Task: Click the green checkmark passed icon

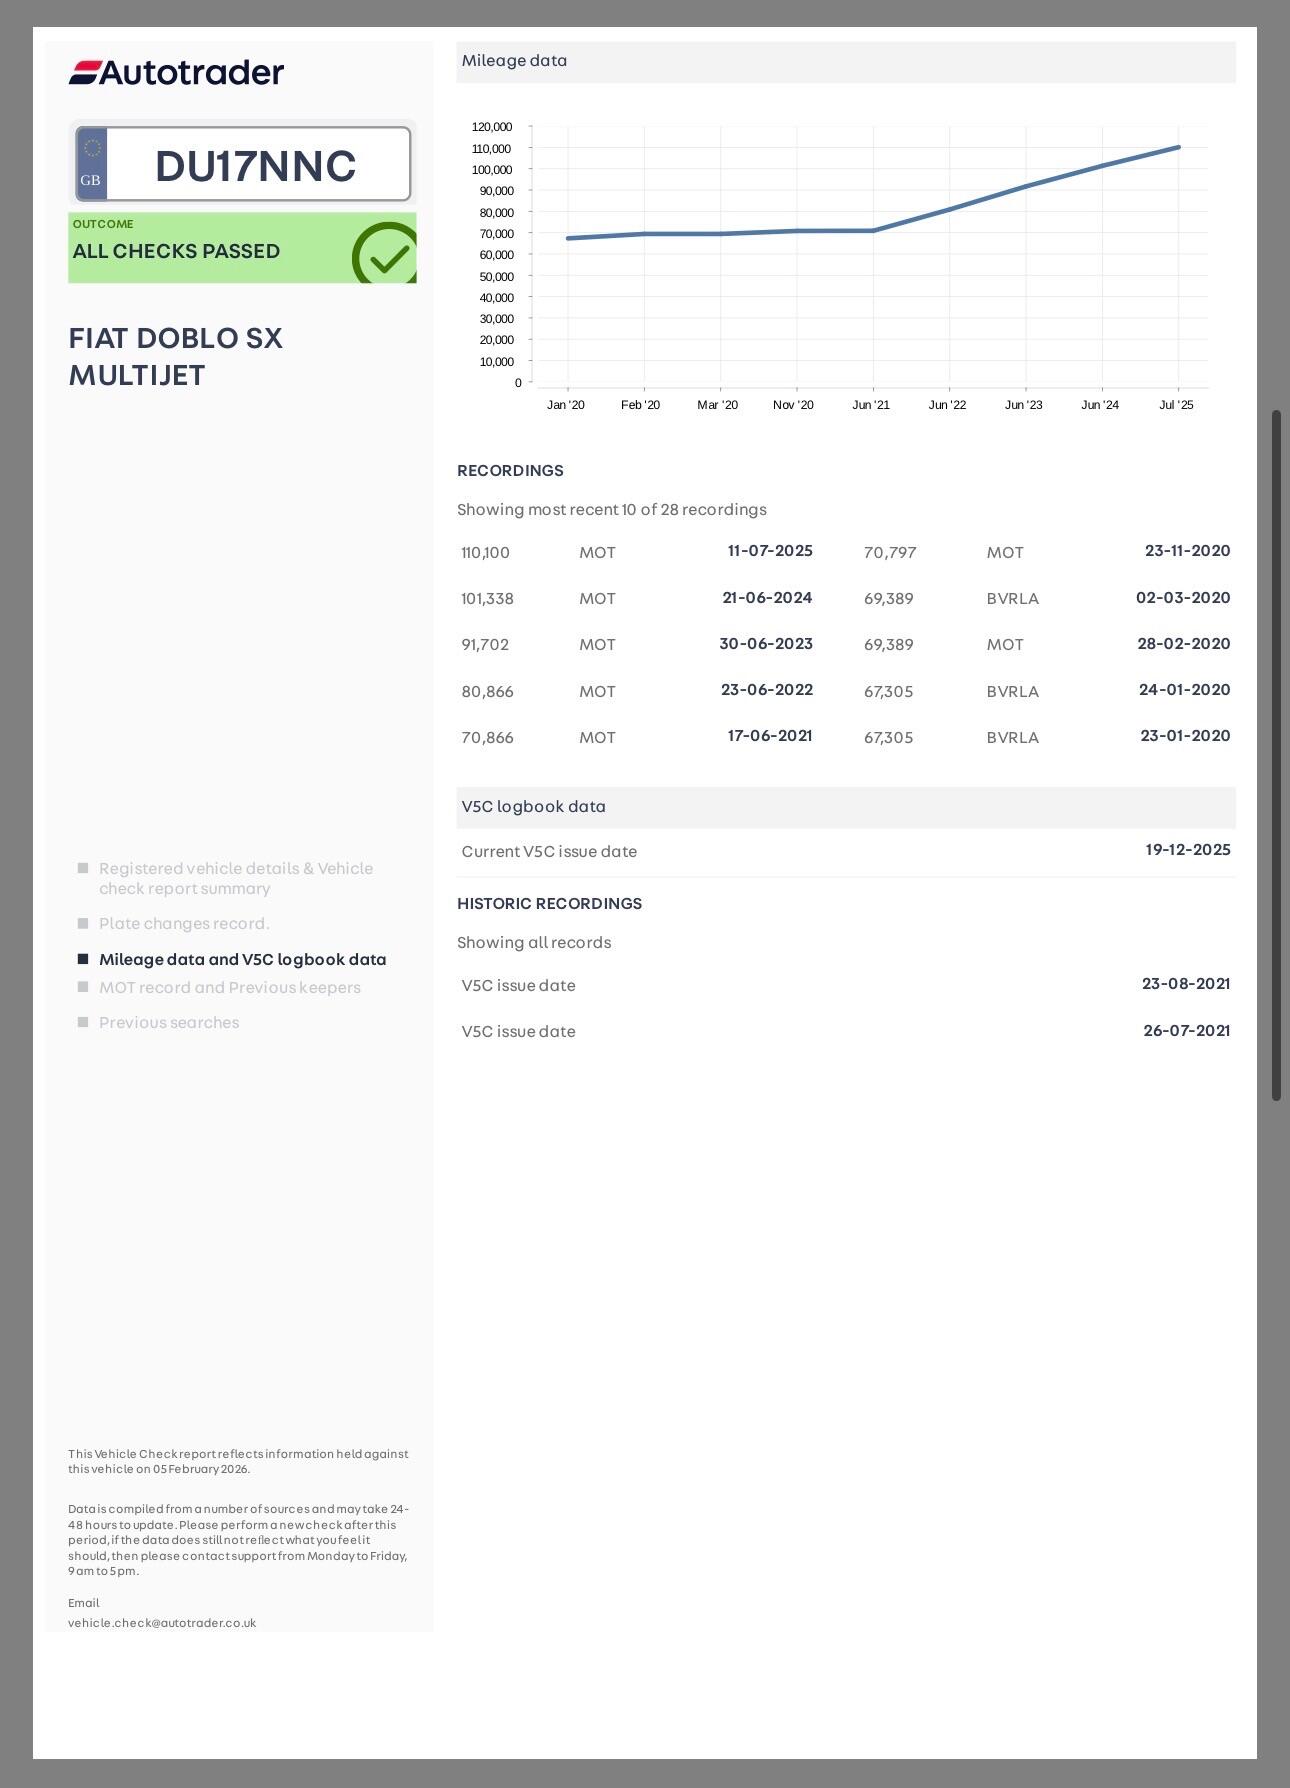Action: (x=385, y=254)
